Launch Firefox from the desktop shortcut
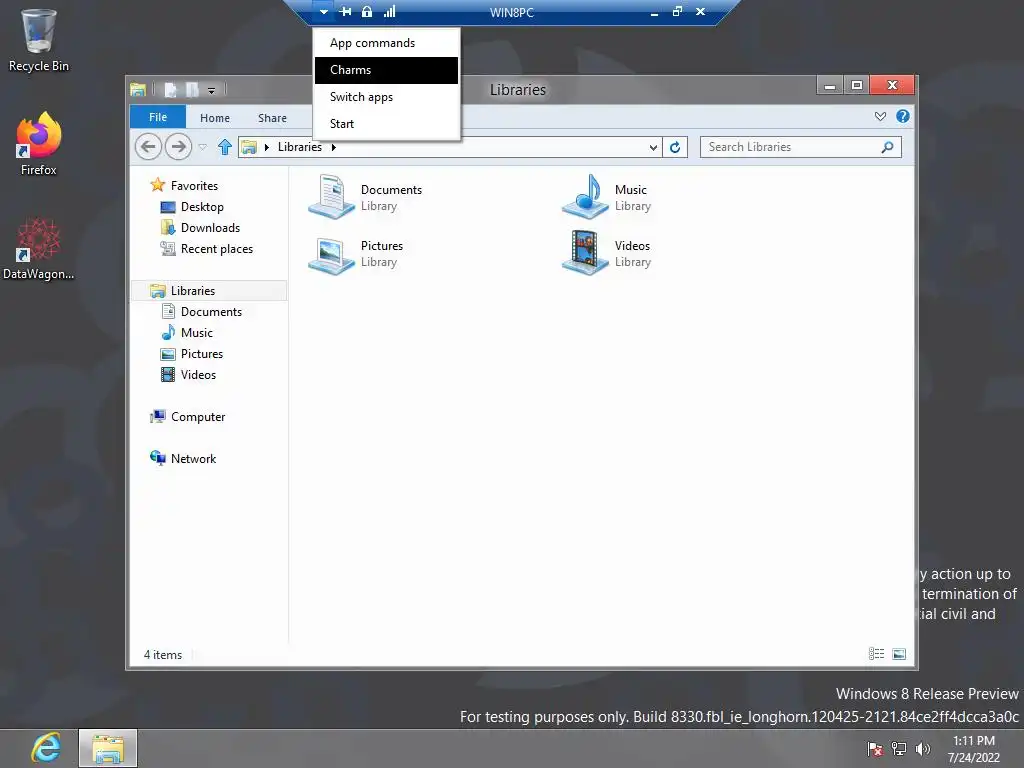Screen dimensions: 1024x768 (39, 144)
